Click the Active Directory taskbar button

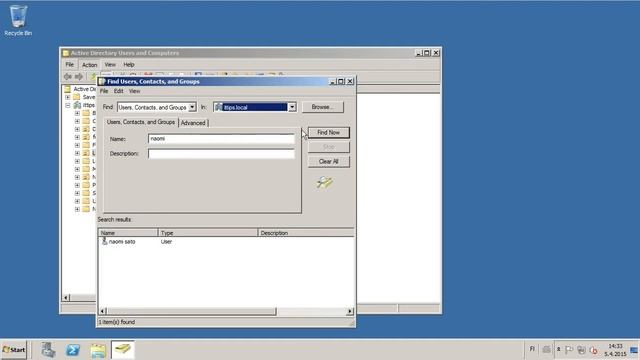(122, 350)
